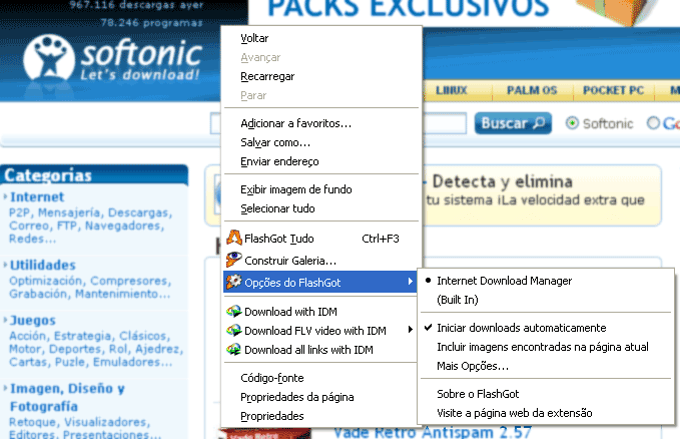Switch to the POCKET PC tab
The width and height of the screenshot is (680, 439).
[x=613, y=90]
